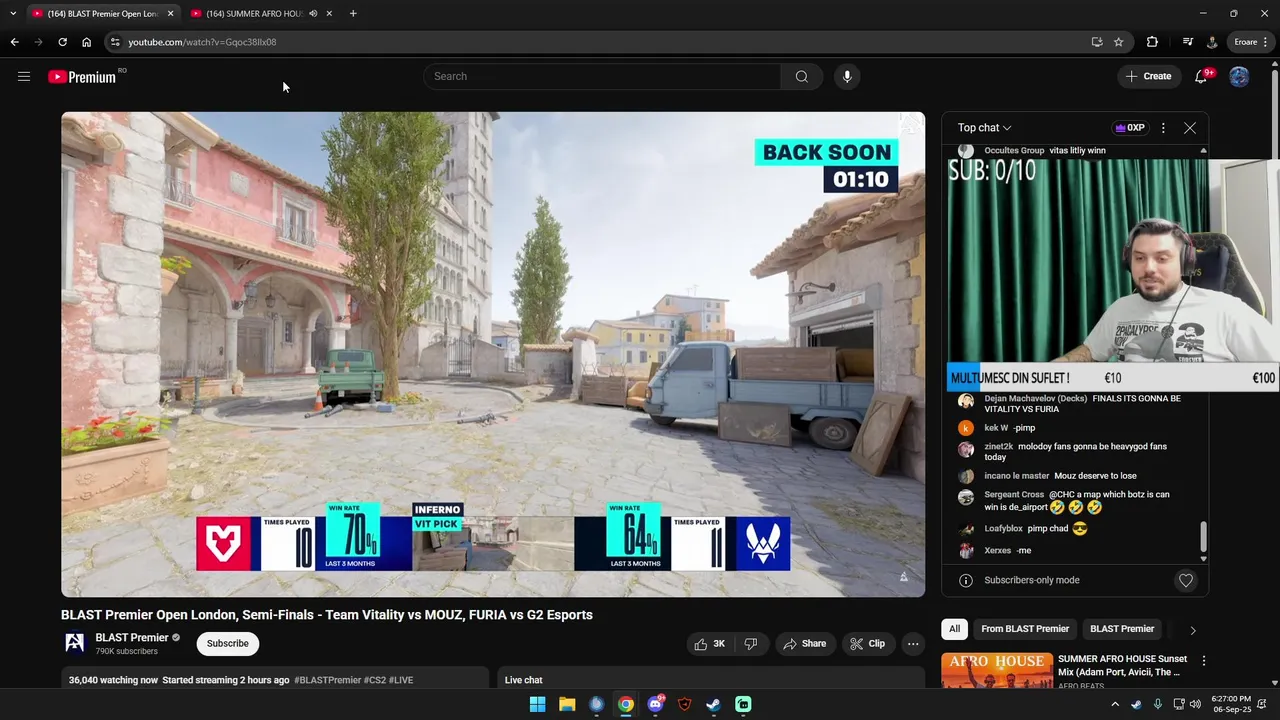Click the Create button
Image resolution: width=1280 pixels, height=720 pixels.
1148,77
